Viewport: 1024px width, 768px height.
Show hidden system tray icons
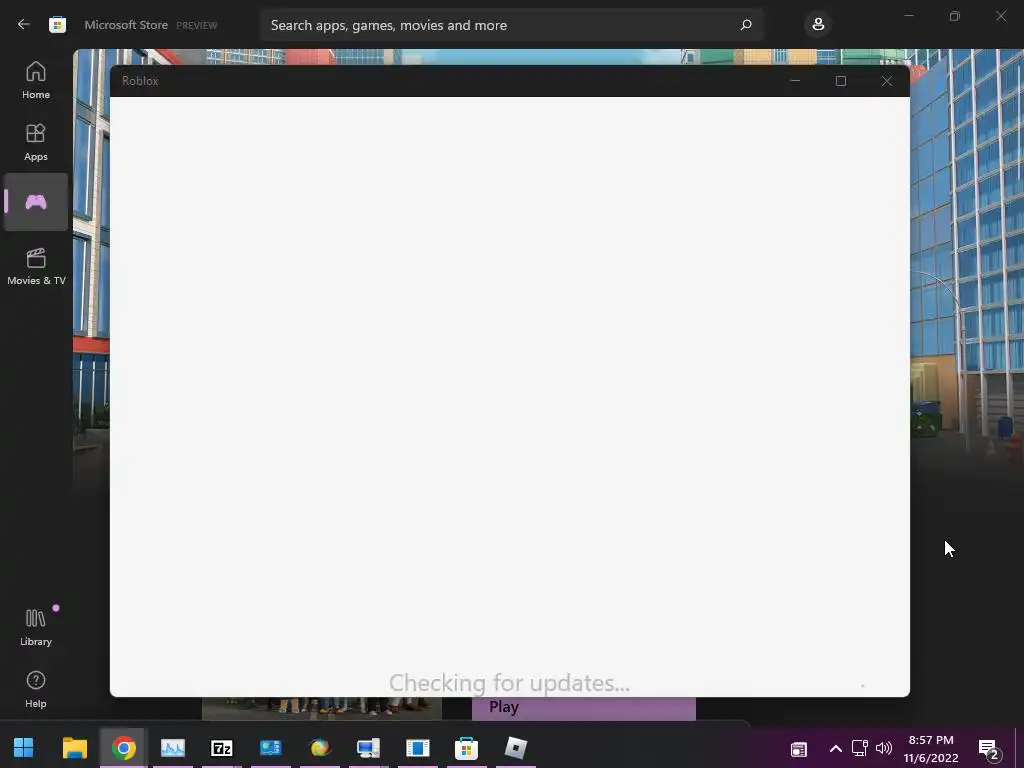click(x=835, y=748)
